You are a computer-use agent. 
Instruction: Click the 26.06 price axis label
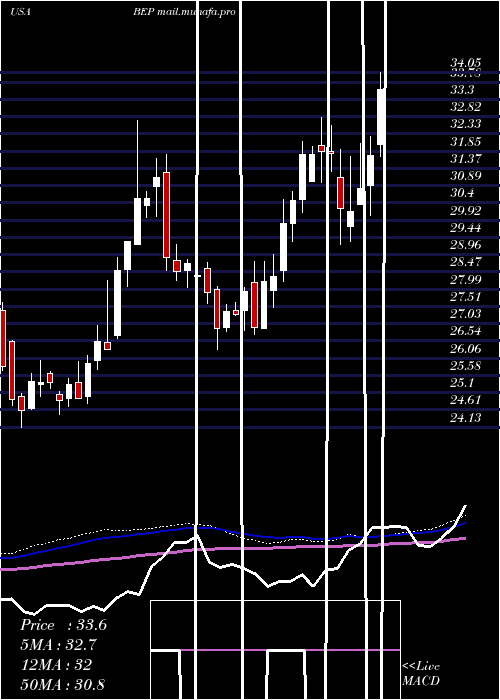(x=465, y=348)
